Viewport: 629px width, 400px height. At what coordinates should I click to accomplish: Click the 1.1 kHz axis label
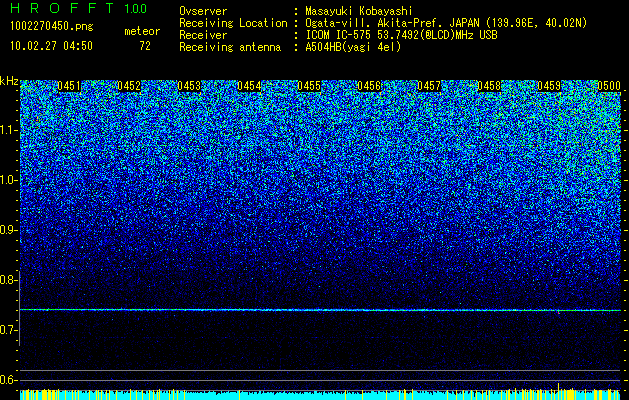[7, 130]
